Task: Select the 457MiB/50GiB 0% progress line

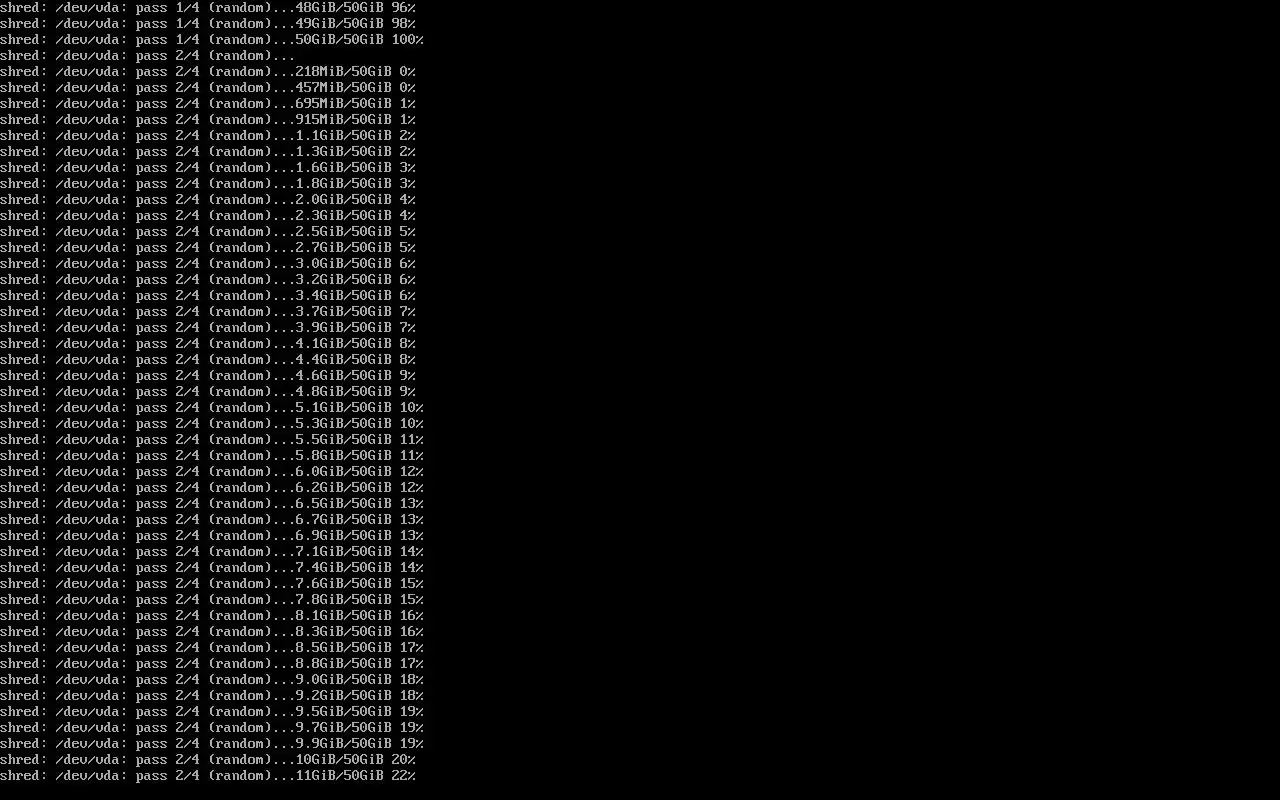Action: (208, 88)
